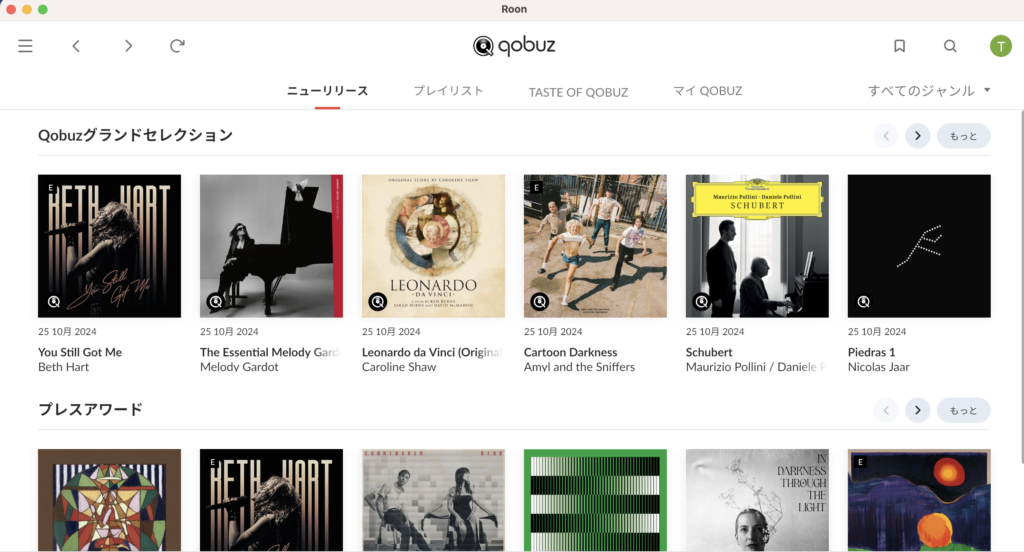Click Qobuz badge on Leonardo da Vinci cover
The image size is (1024, 552).
[377, 301]
